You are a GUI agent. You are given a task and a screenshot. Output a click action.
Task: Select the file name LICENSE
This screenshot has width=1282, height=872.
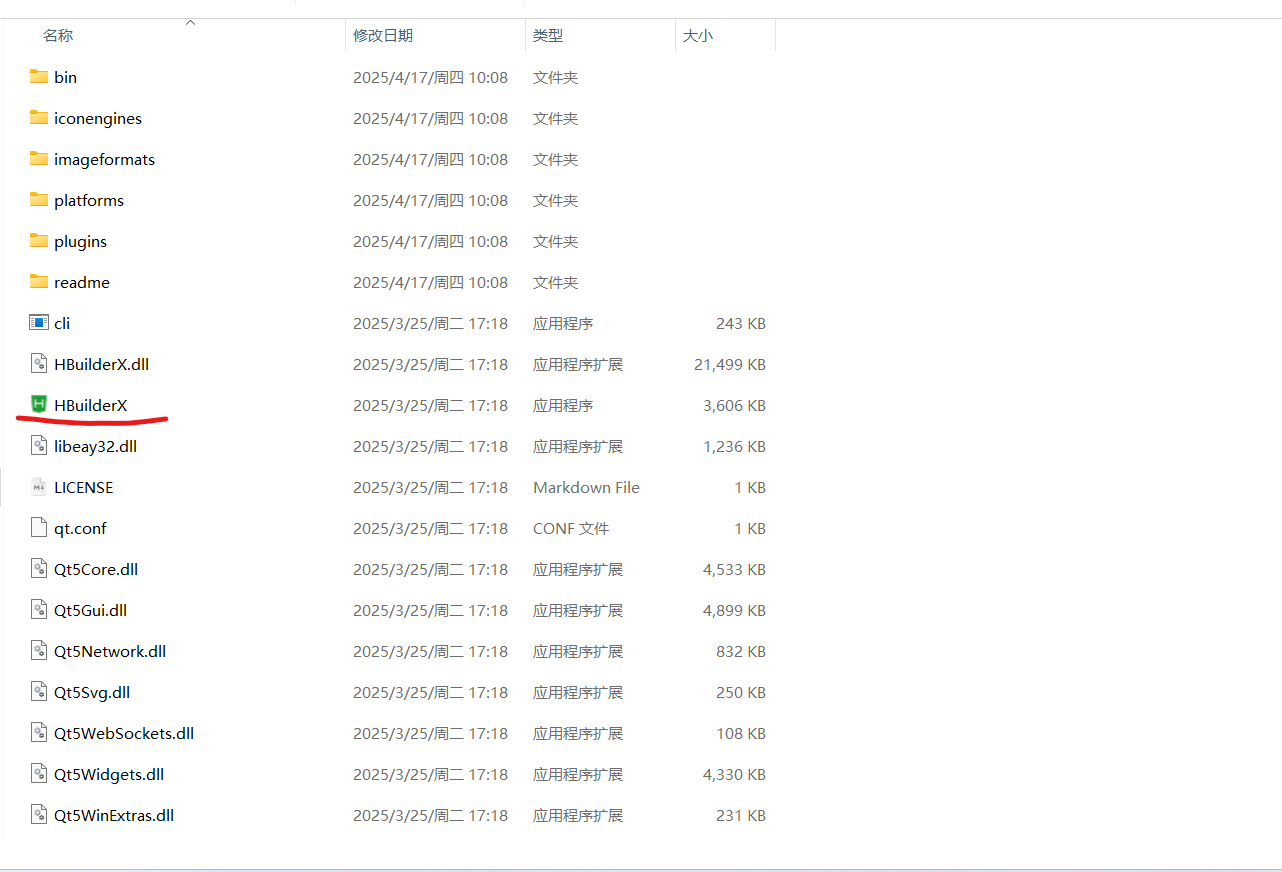84,487
